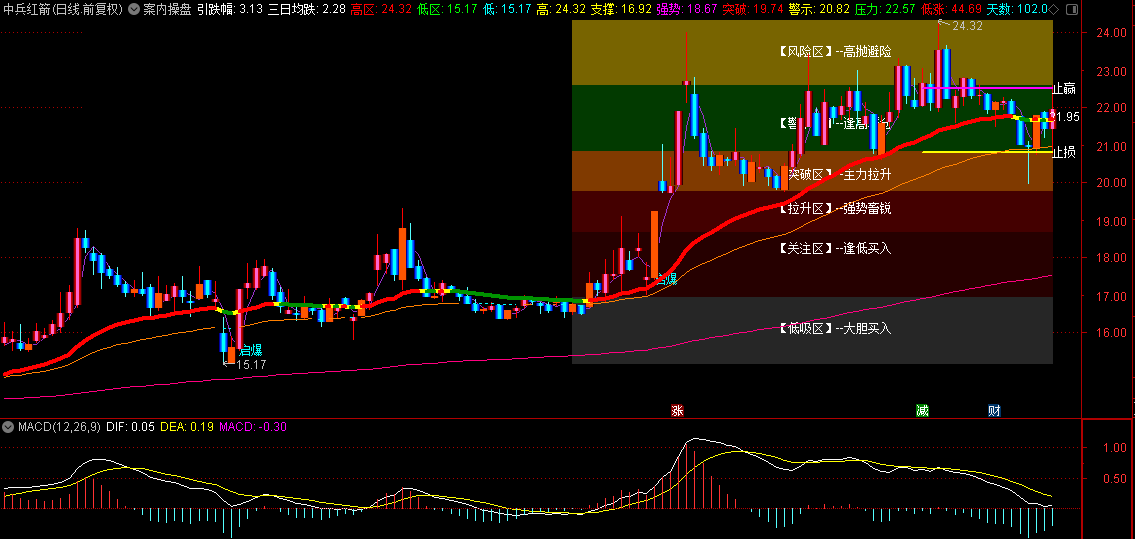The width and height of the screenshot is (1135, 539).
Task: Click the 止赢 take-profit label
Action: [1064, 89]
